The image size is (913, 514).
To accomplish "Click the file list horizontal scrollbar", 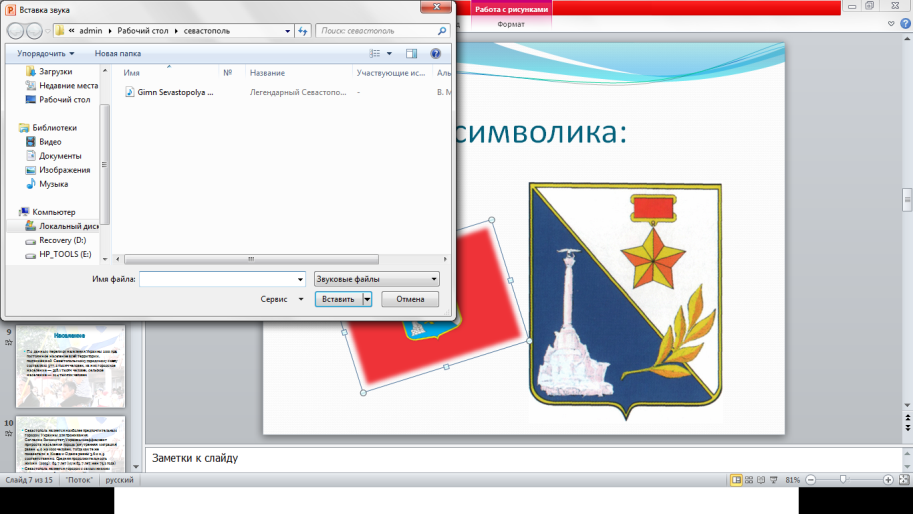I will [251, 259].
